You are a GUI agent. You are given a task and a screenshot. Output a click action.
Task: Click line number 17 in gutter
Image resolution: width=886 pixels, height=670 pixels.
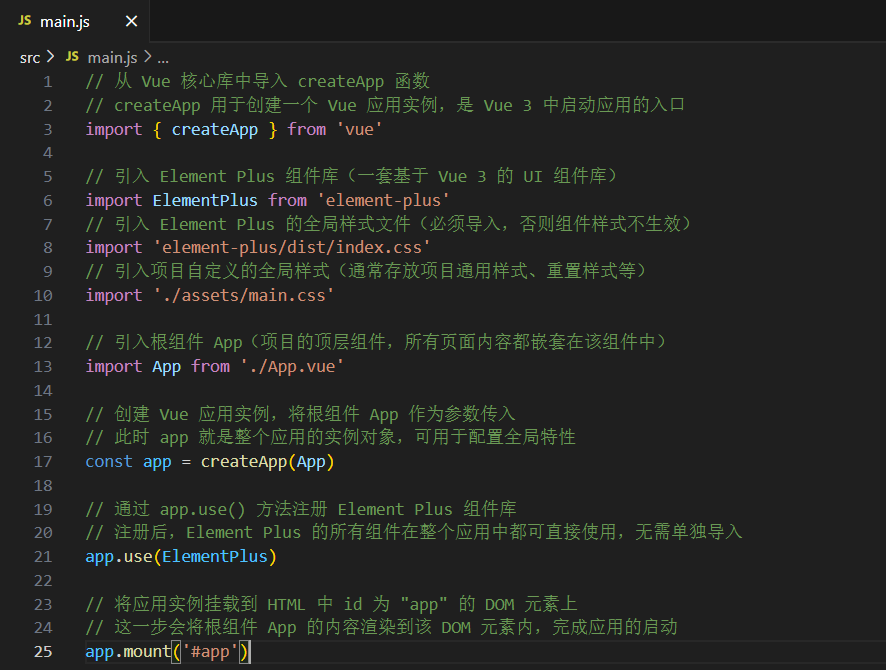43,462
